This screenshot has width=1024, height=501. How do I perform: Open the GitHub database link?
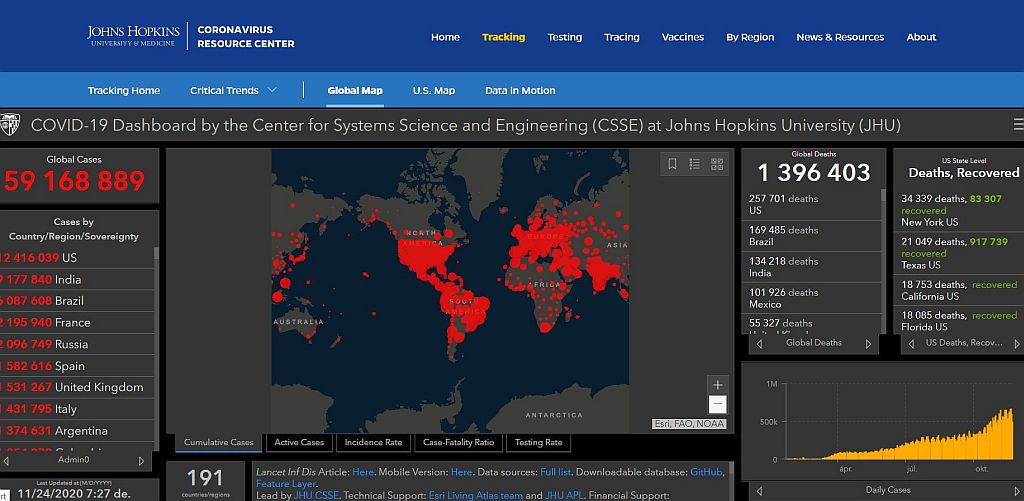coord(707,472)
